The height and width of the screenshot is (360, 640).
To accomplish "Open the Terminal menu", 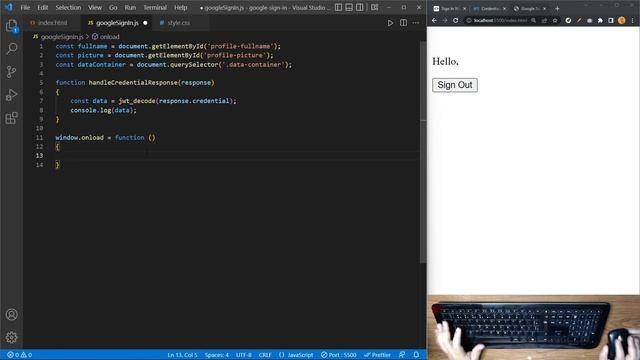I will click(155, 7).
